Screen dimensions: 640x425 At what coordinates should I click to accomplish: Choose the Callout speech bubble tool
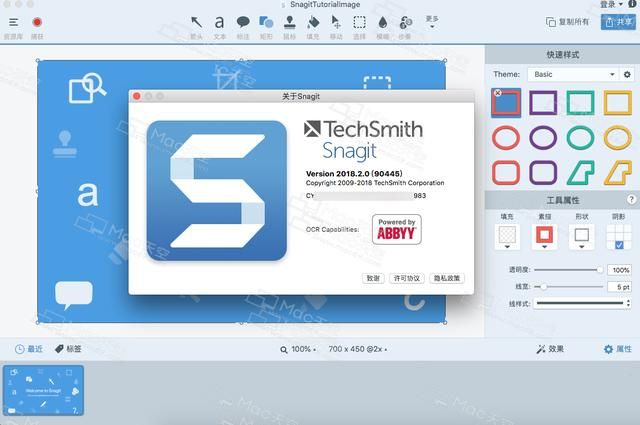(243, 22)
